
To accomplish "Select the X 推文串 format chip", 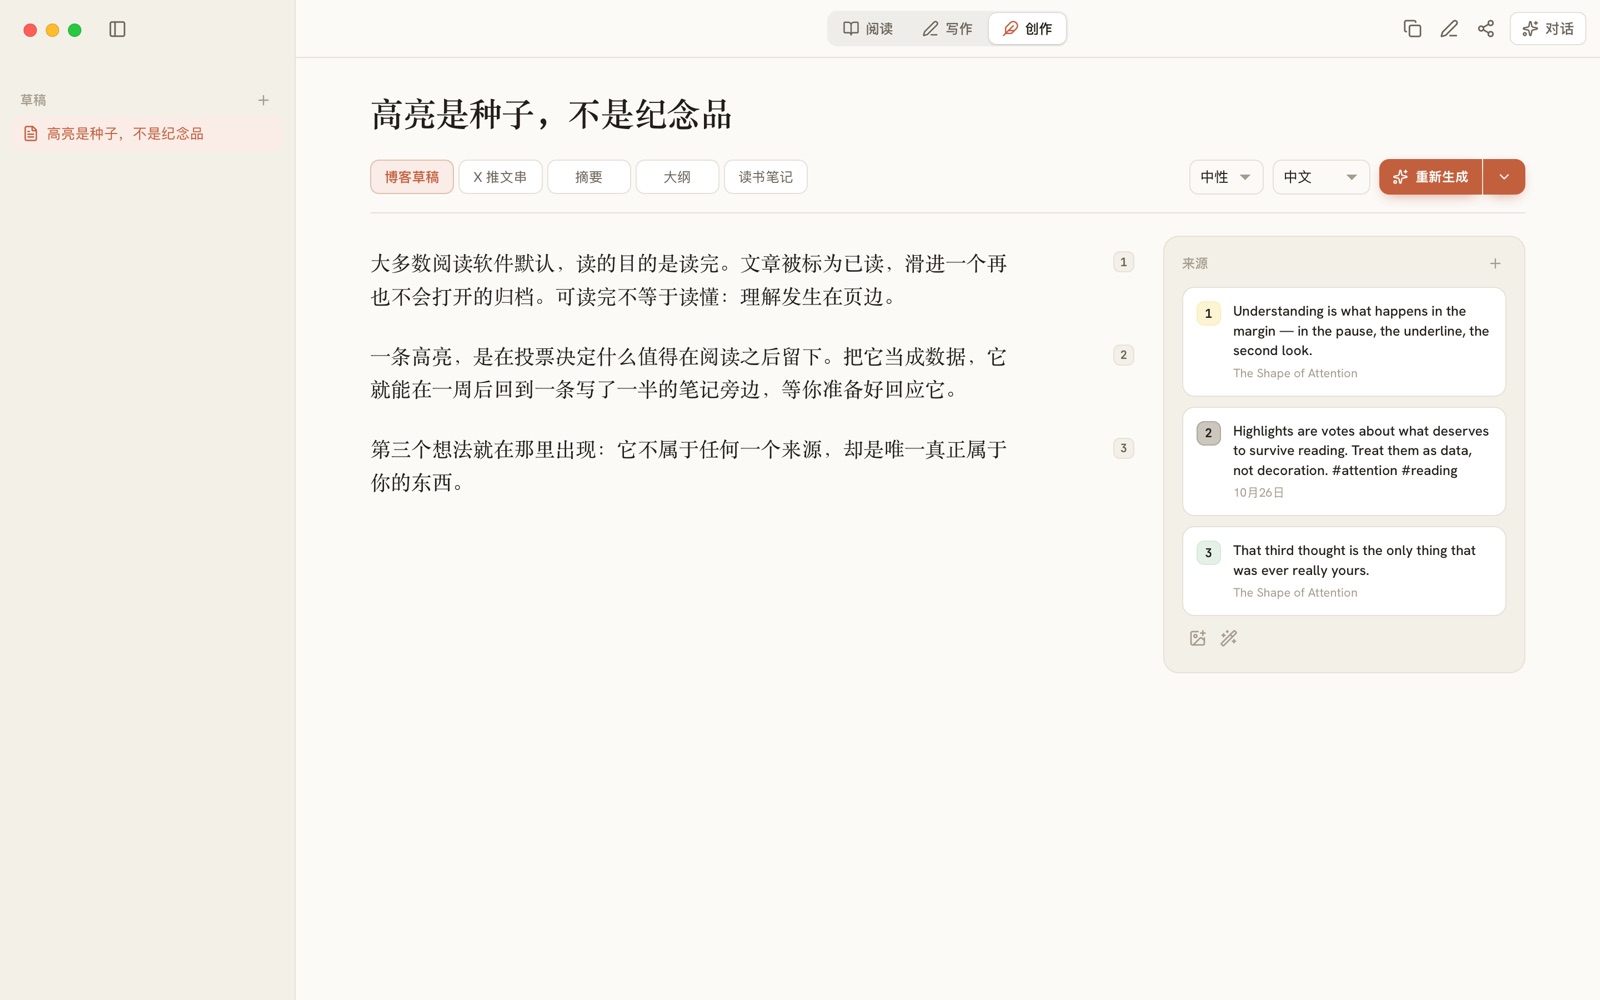I will [500, 177].
